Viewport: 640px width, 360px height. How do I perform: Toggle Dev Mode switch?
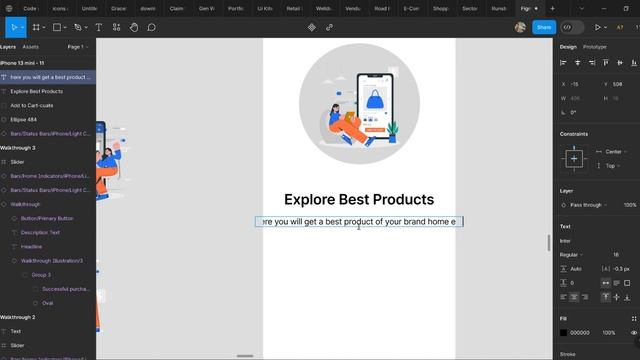click(x=572, y=27)
